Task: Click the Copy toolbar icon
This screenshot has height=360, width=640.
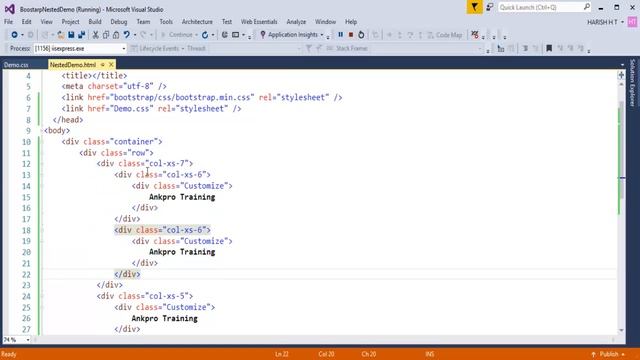Action: [x=106, y=35]
